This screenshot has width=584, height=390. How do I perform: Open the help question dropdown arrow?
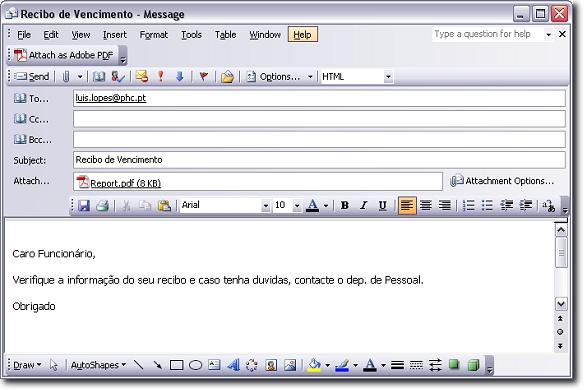(548, 35)
